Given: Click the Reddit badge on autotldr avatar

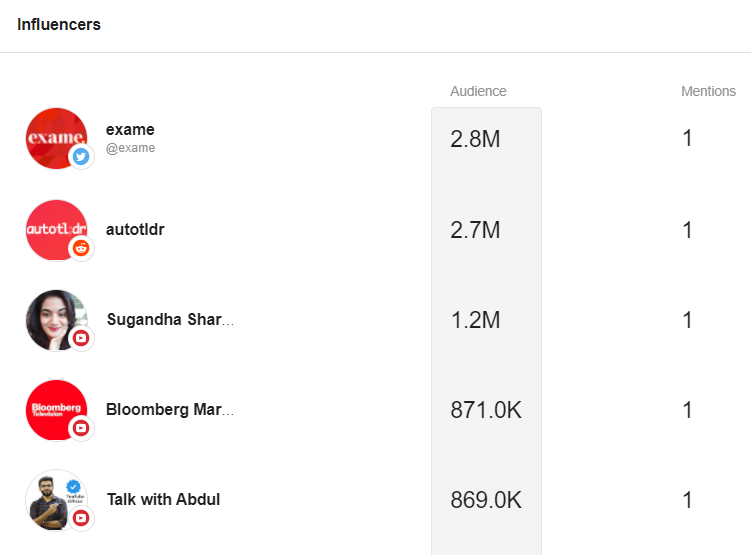Looking at the screenshot, I should (x=81, y=248).
